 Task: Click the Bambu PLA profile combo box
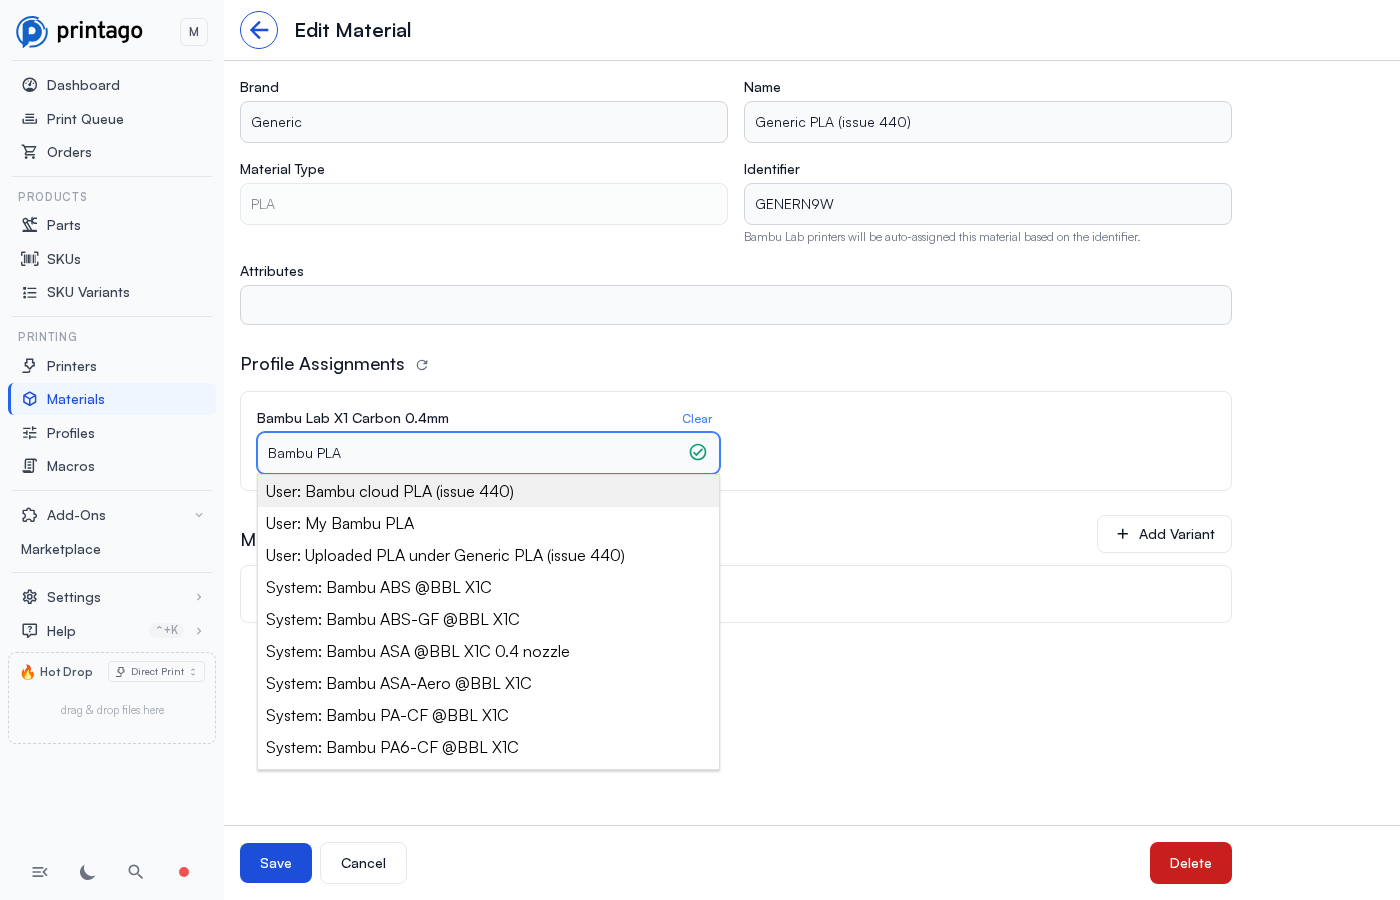click(488, 453)
